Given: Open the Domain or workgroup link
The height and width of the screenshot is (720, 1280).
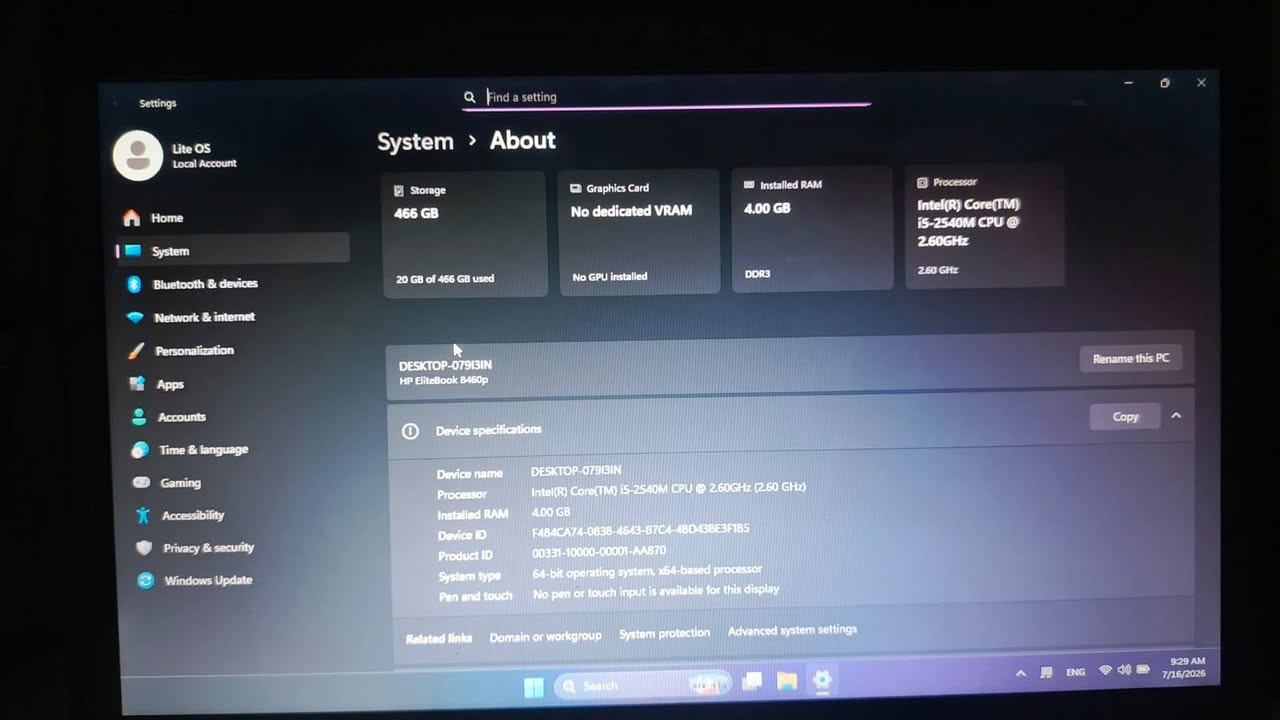Looking at the screenshot, I should coord(546,636).
